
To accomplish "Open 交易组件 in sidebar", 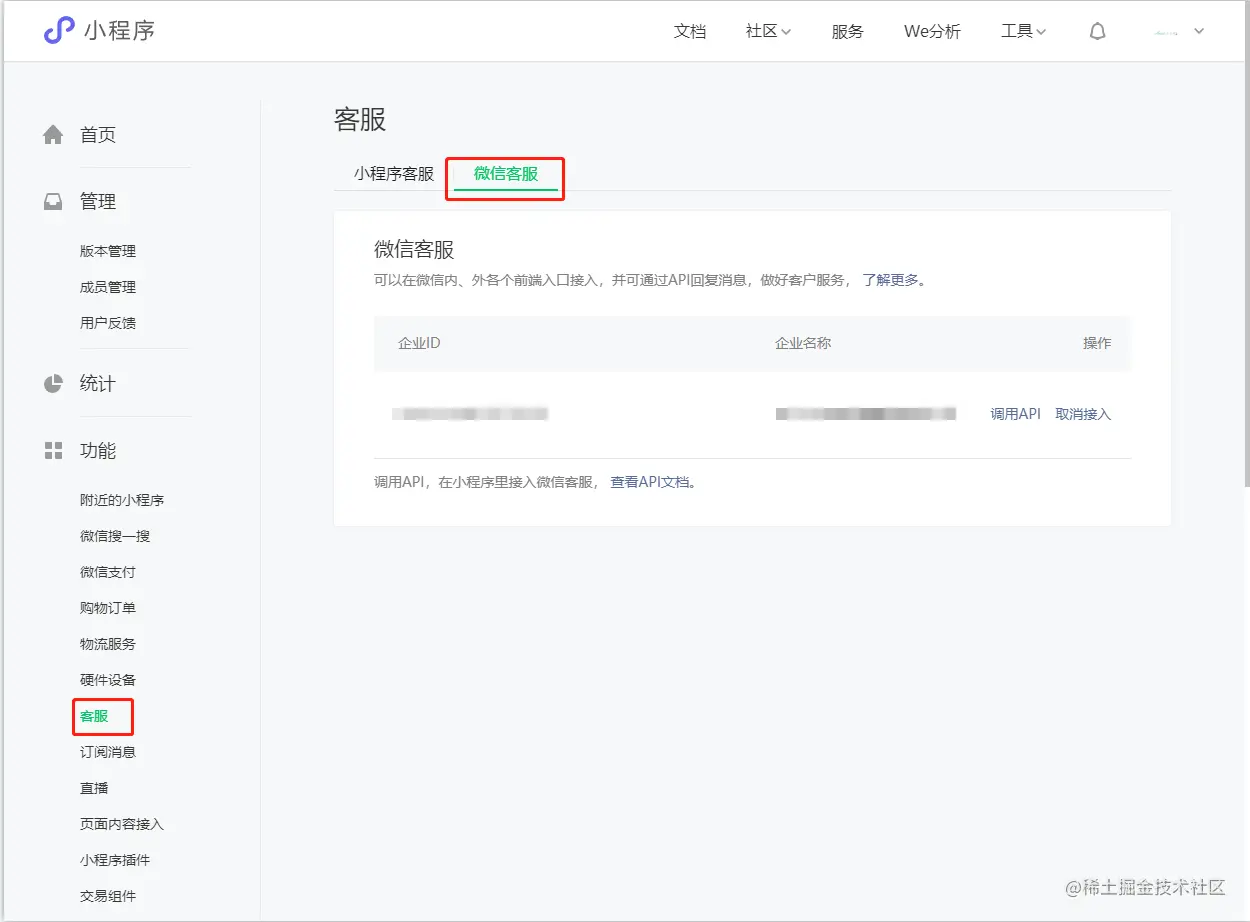I will click(108, 896).
